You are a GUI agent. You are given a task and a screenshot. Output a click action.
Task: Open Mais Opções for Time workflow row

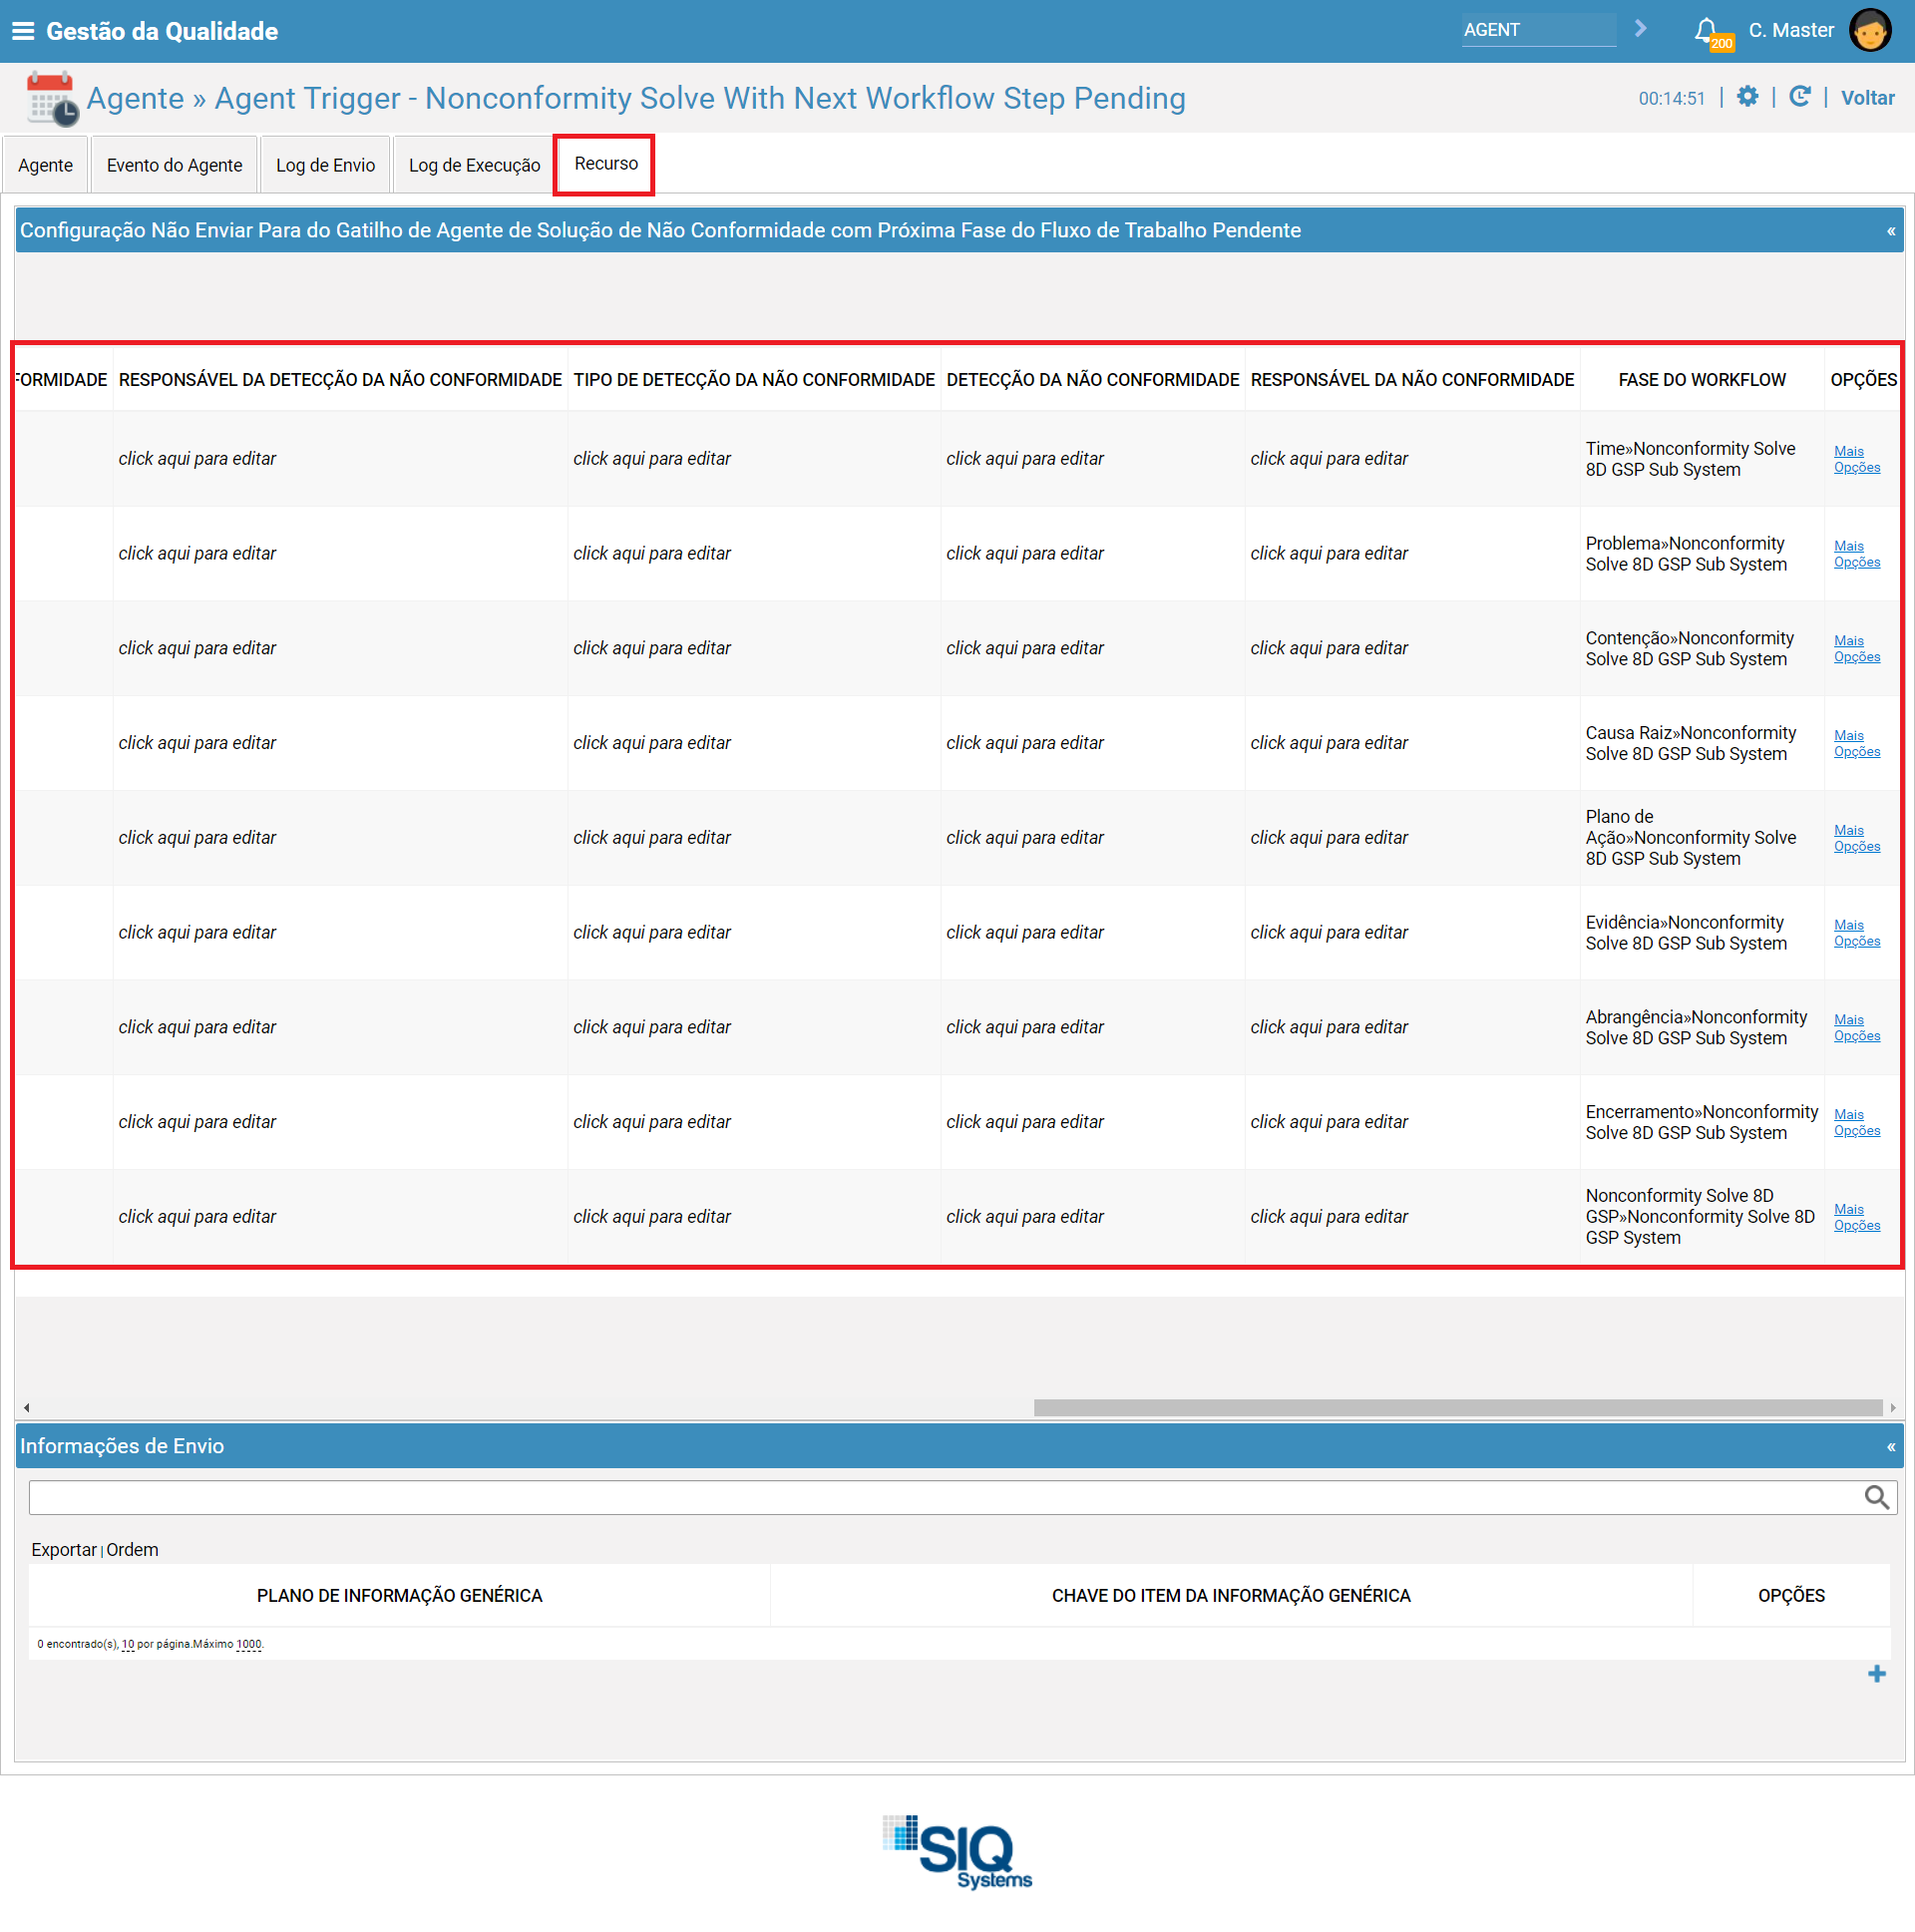[x=1856, y=459]
